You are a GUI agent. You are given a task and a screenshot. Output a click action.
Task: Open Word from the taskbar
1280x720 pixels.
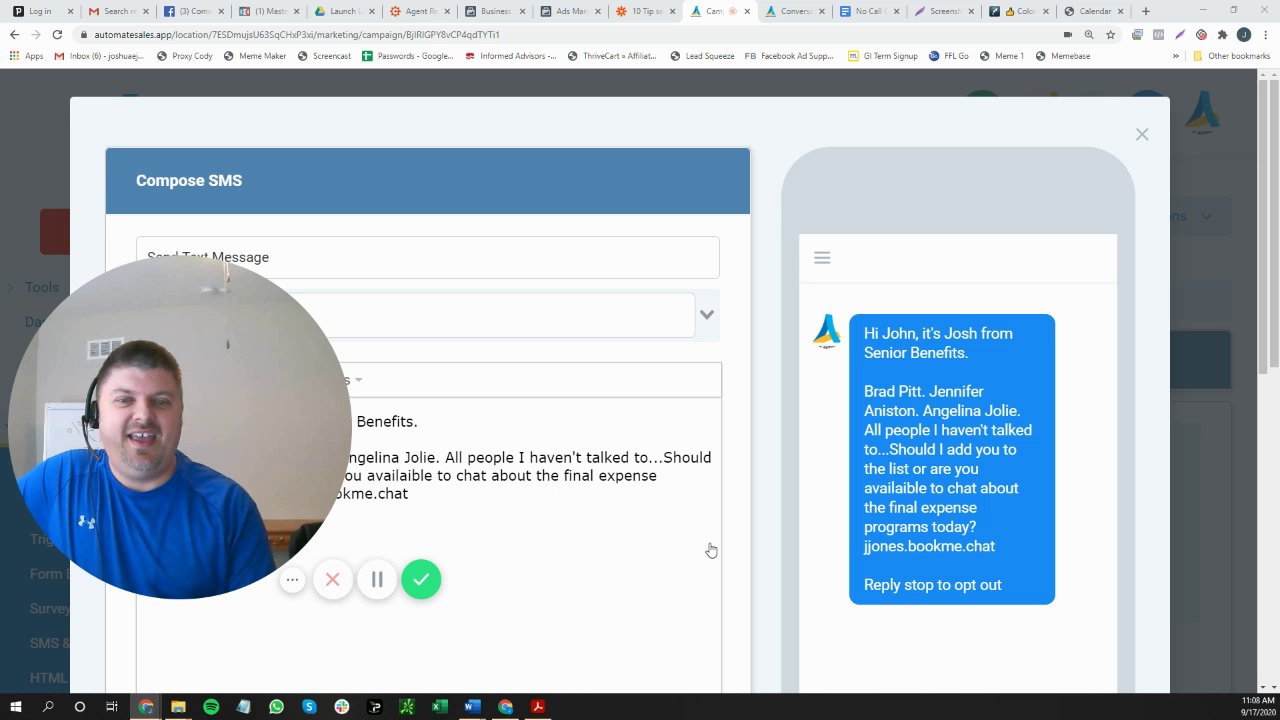click(x=472, y=707)
